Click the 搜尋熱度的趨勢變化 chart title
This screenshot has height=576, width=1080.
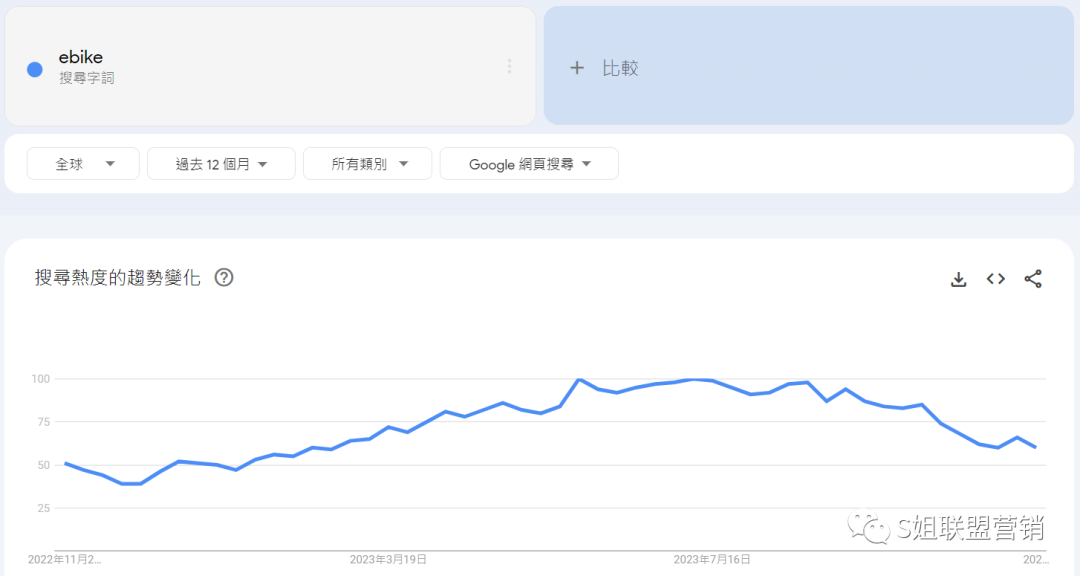click(118, 278)
